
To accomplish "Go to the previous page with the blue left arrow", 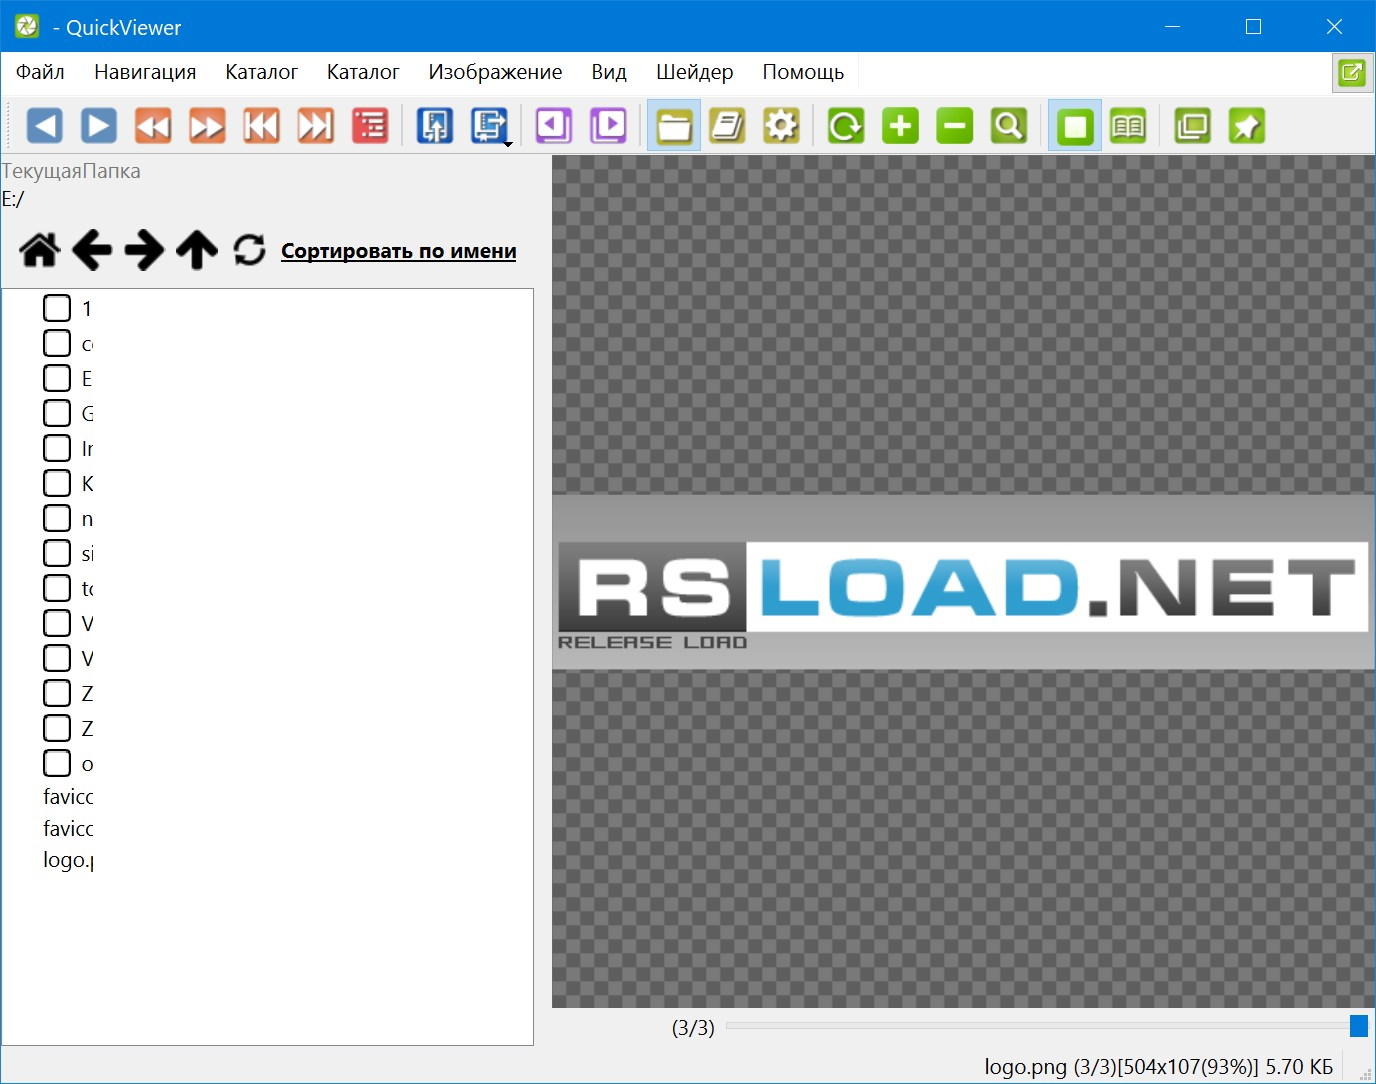I will [44, 126].
